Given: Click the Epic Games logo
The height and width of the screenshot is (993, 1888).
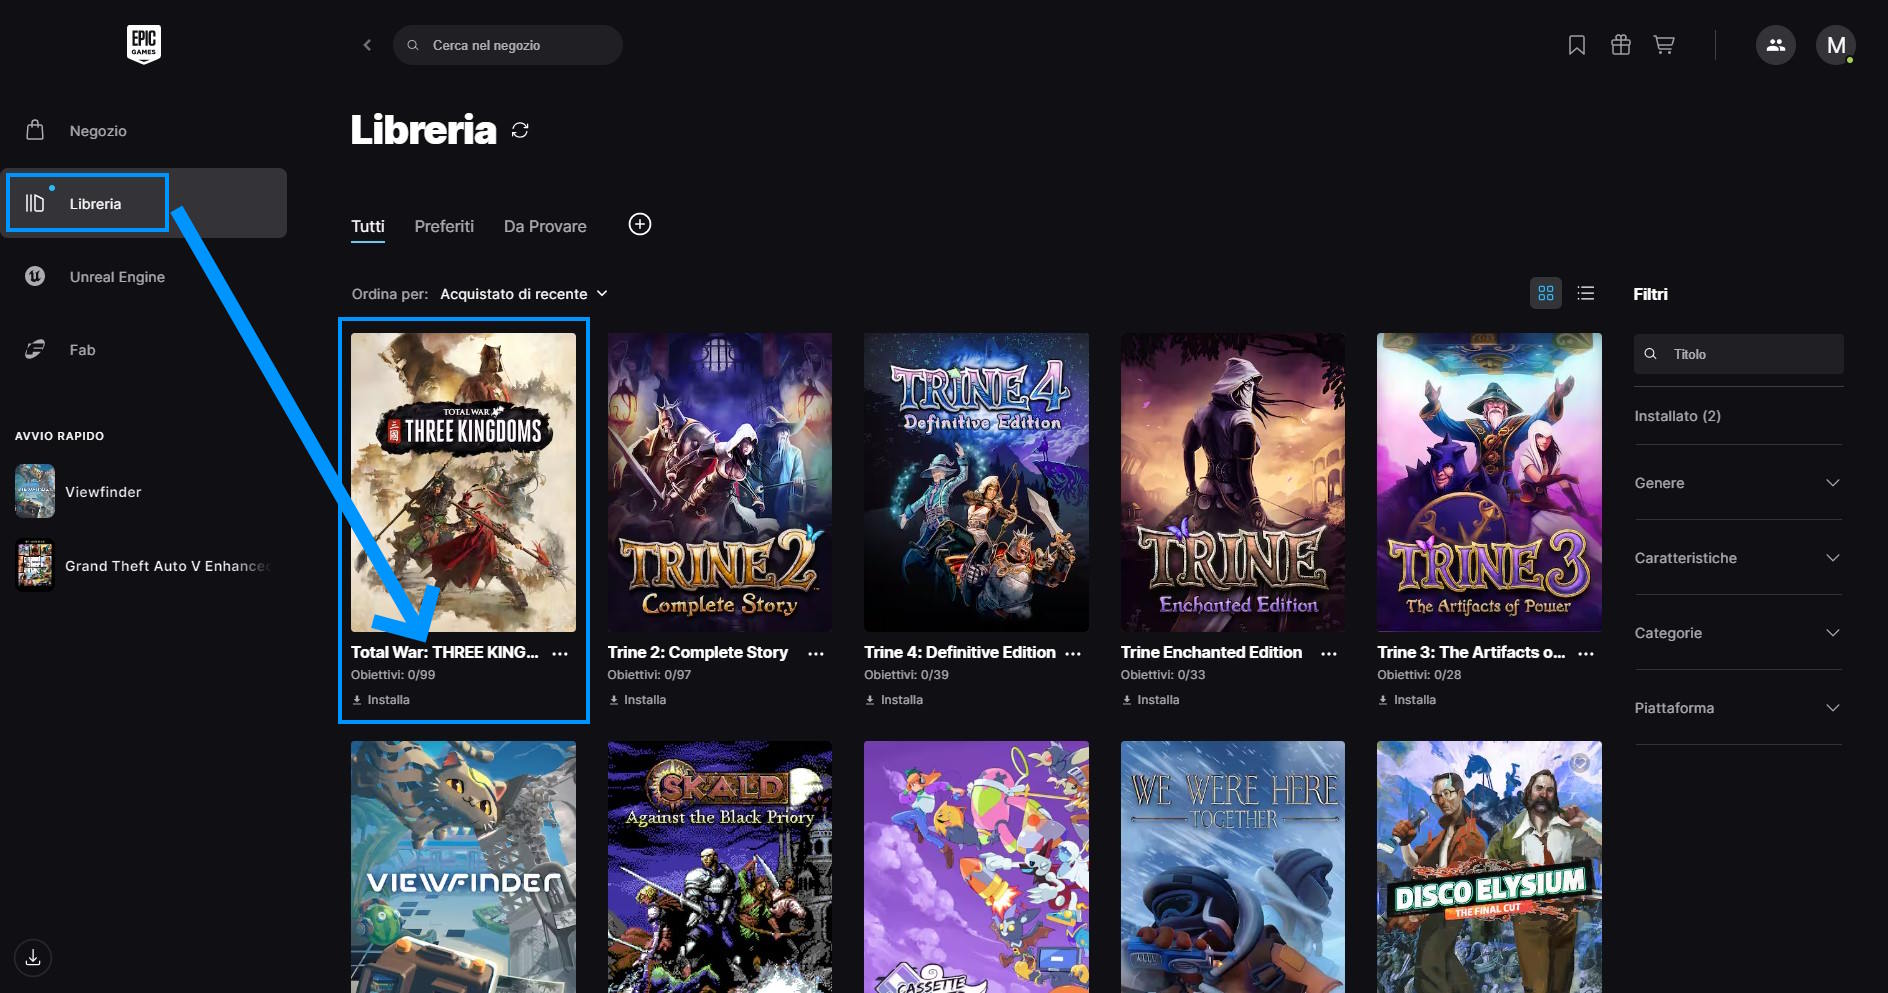Looking at the screenshot, I should click(x=144, y=44).
